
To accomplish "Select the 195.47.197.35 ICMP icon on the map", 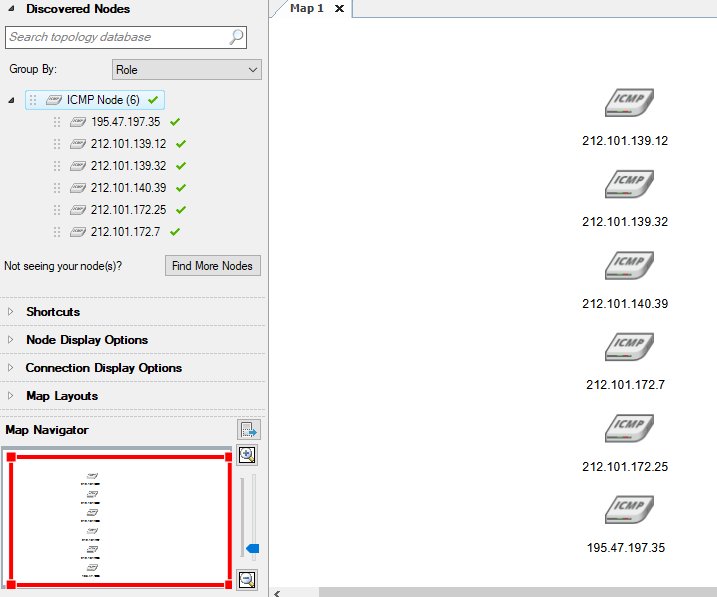I will pos(629,510).
